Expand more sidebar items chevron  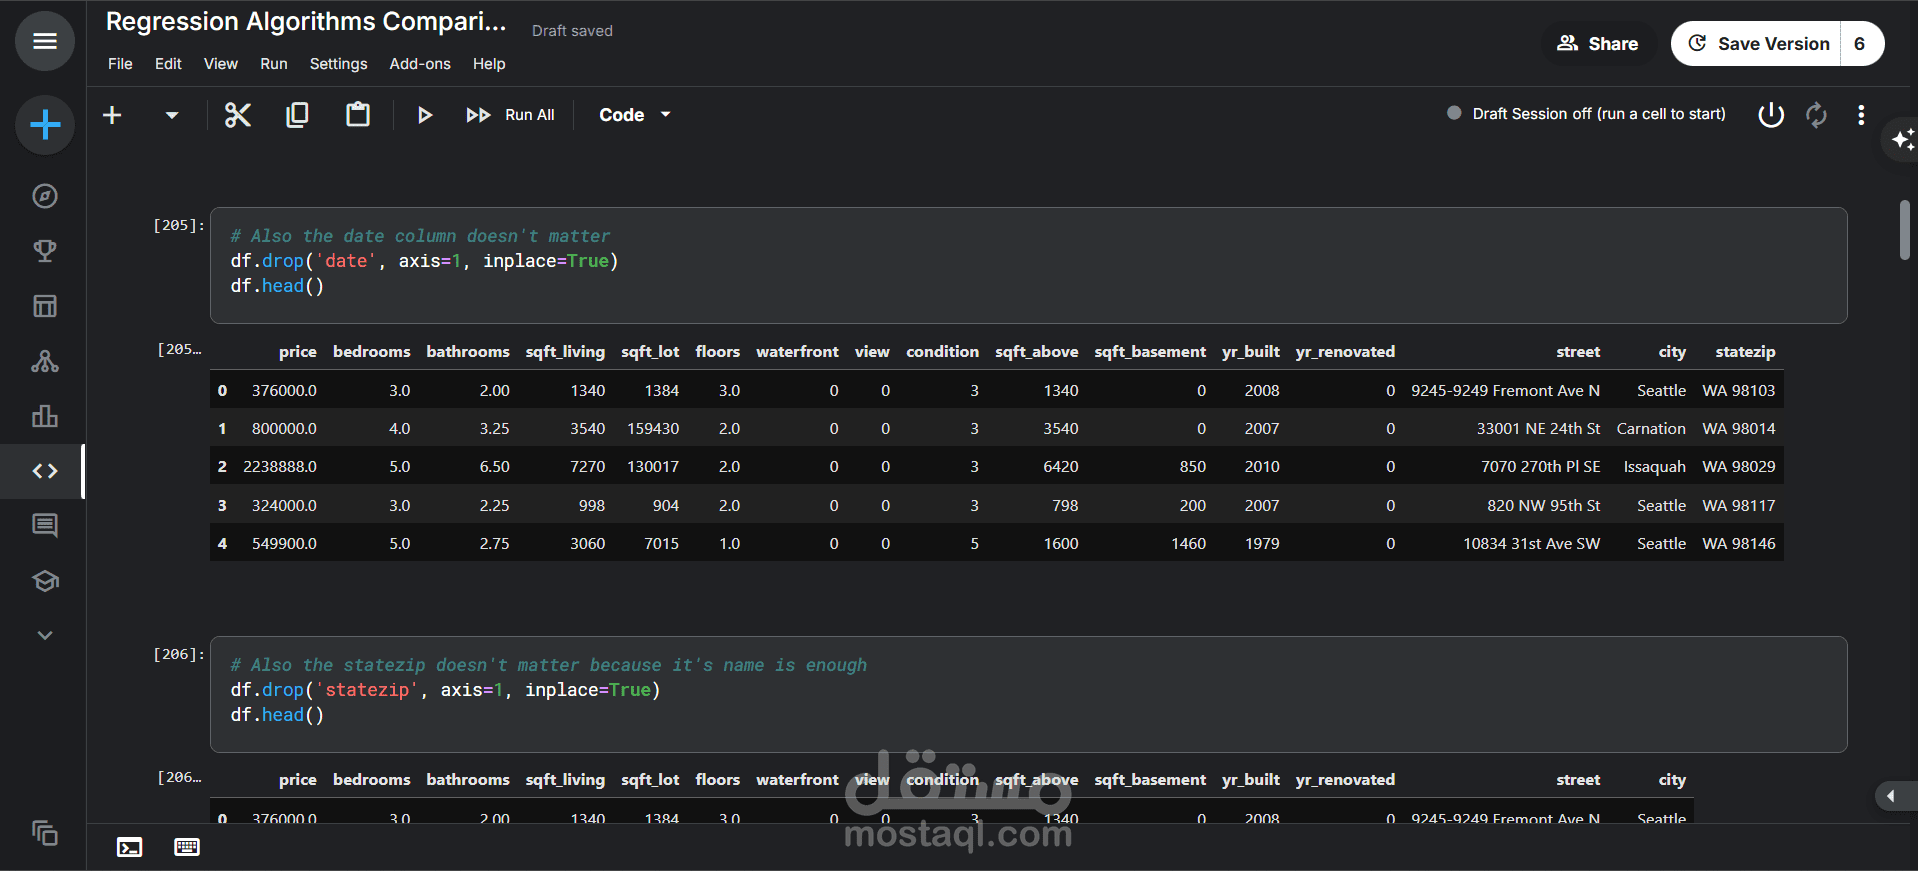(45, 635)
